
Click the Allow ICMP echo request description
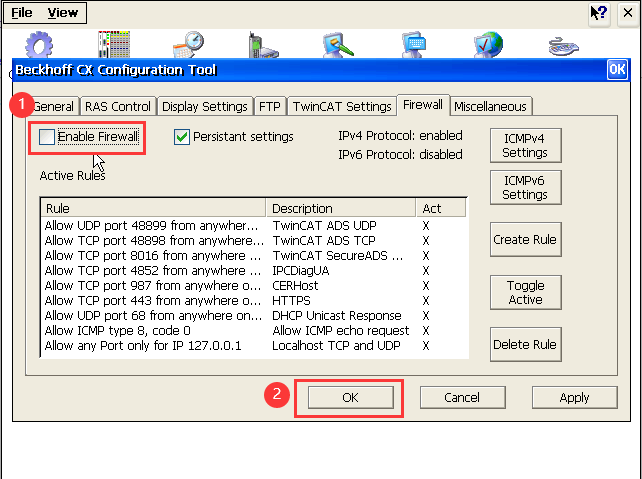coord(341,331)
